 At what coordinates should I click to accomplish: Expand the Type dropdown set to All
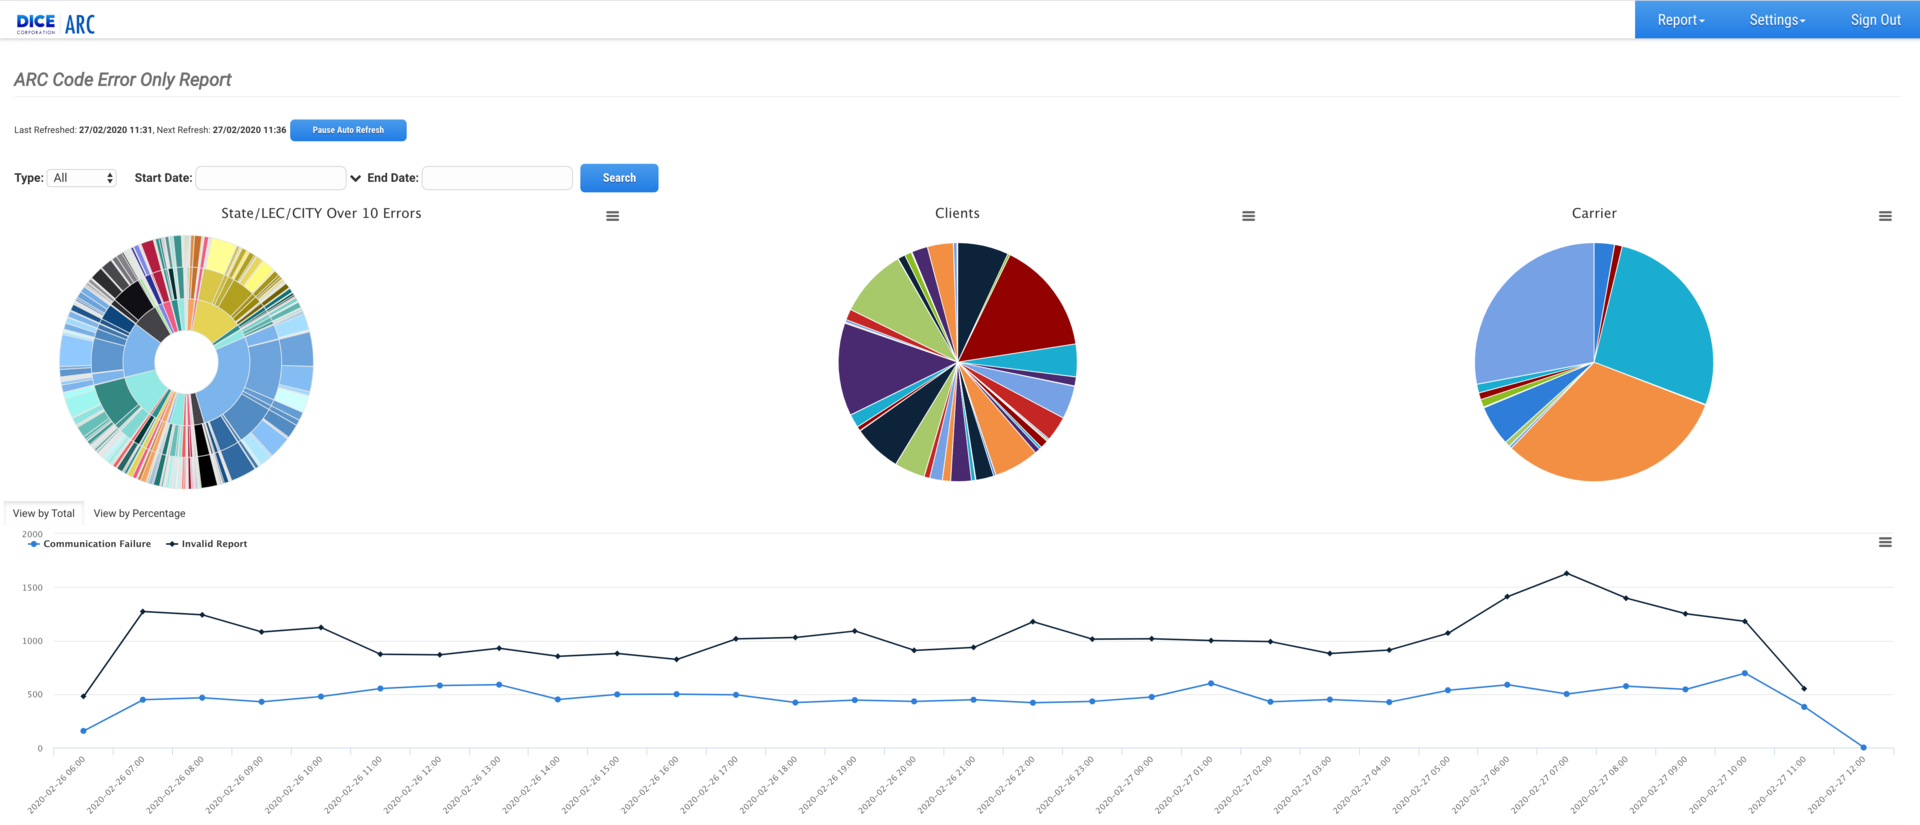click(82, 178)
